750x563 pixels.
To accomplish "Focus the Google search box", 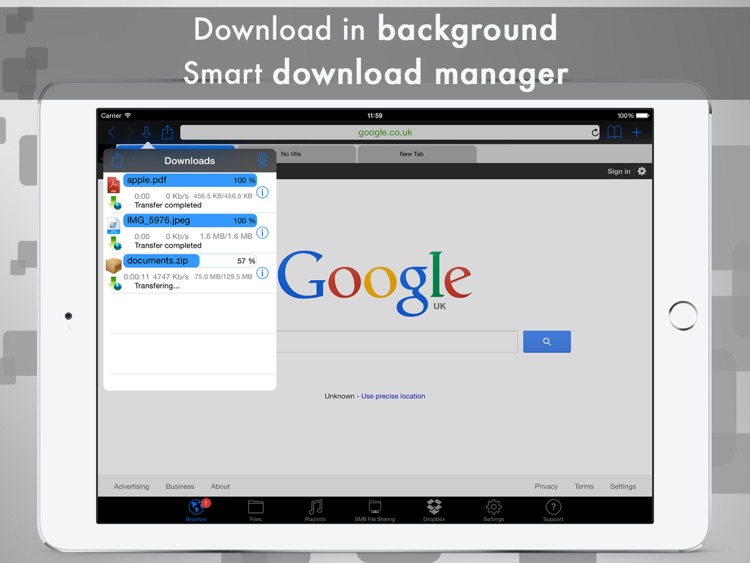I will pyautogui.click(x=397, y=342).
